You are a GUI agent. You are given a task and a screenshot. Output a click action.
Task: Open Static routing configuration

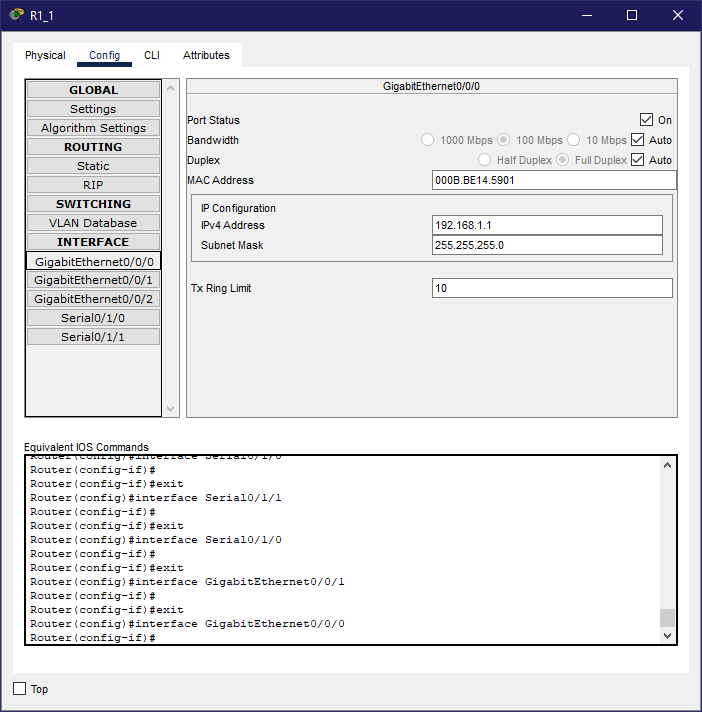point(93,166)
